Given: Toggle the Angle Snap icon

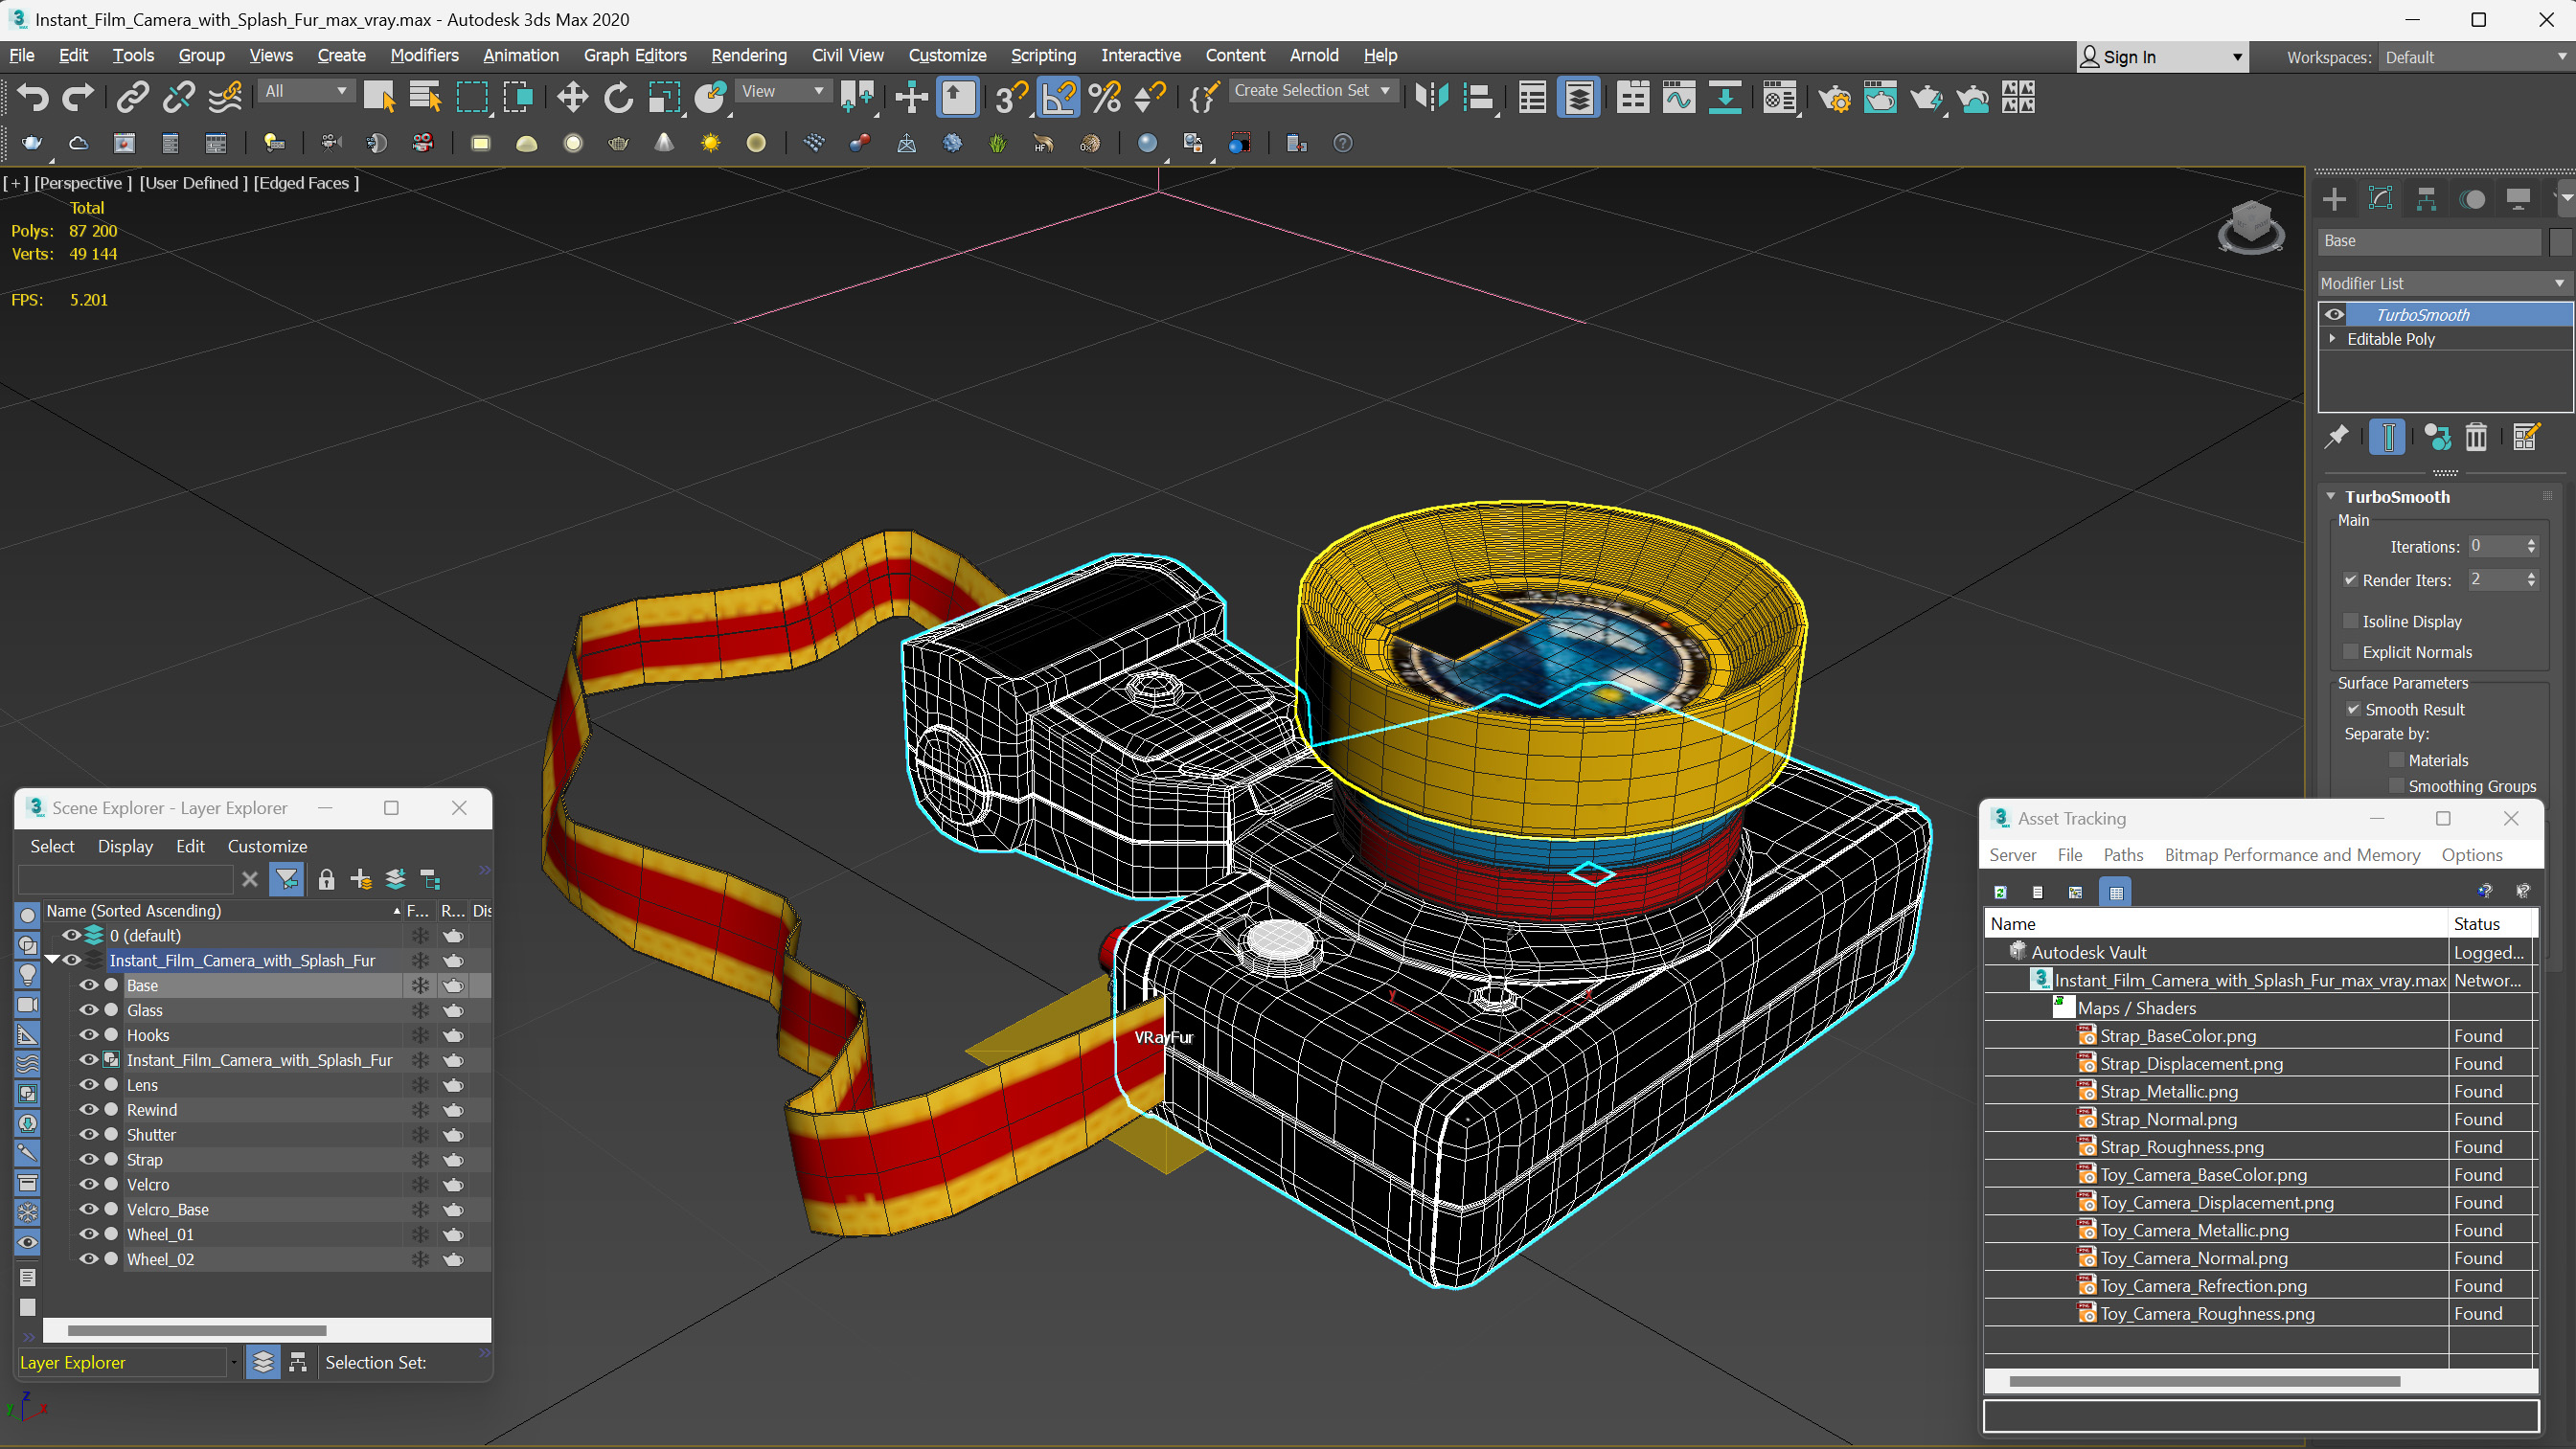Looking at the screenshot, I should coord(1059,97).
